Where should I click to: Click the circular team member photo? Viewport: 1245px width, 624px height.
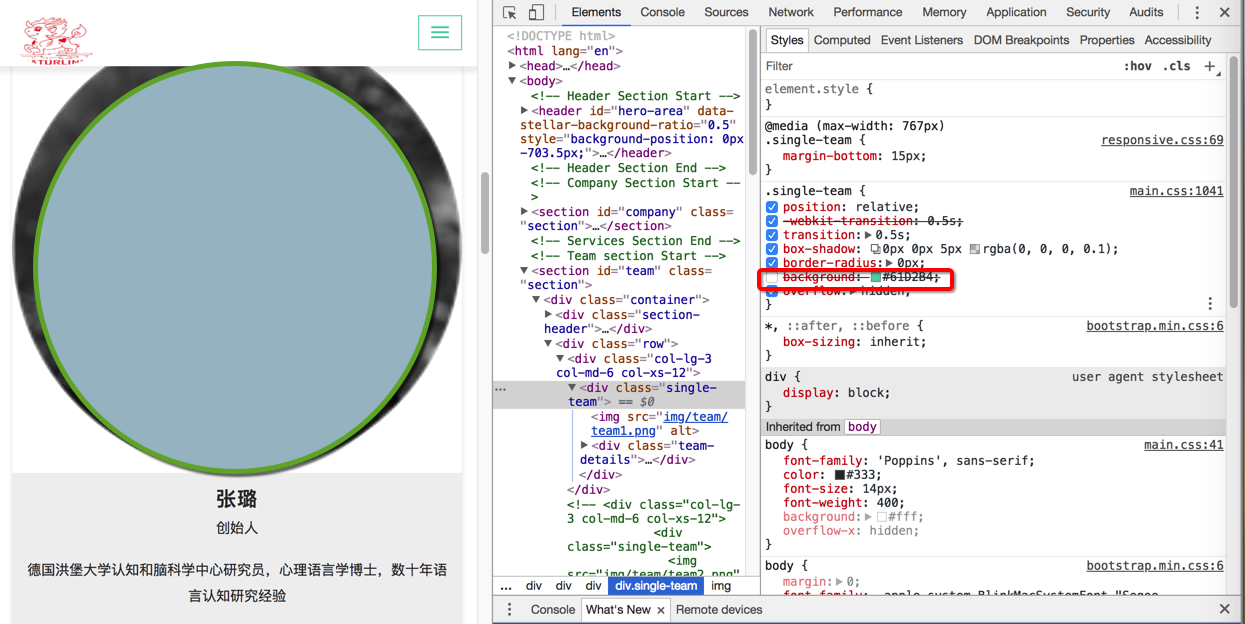pyautogui.click(x=236, y=267)
